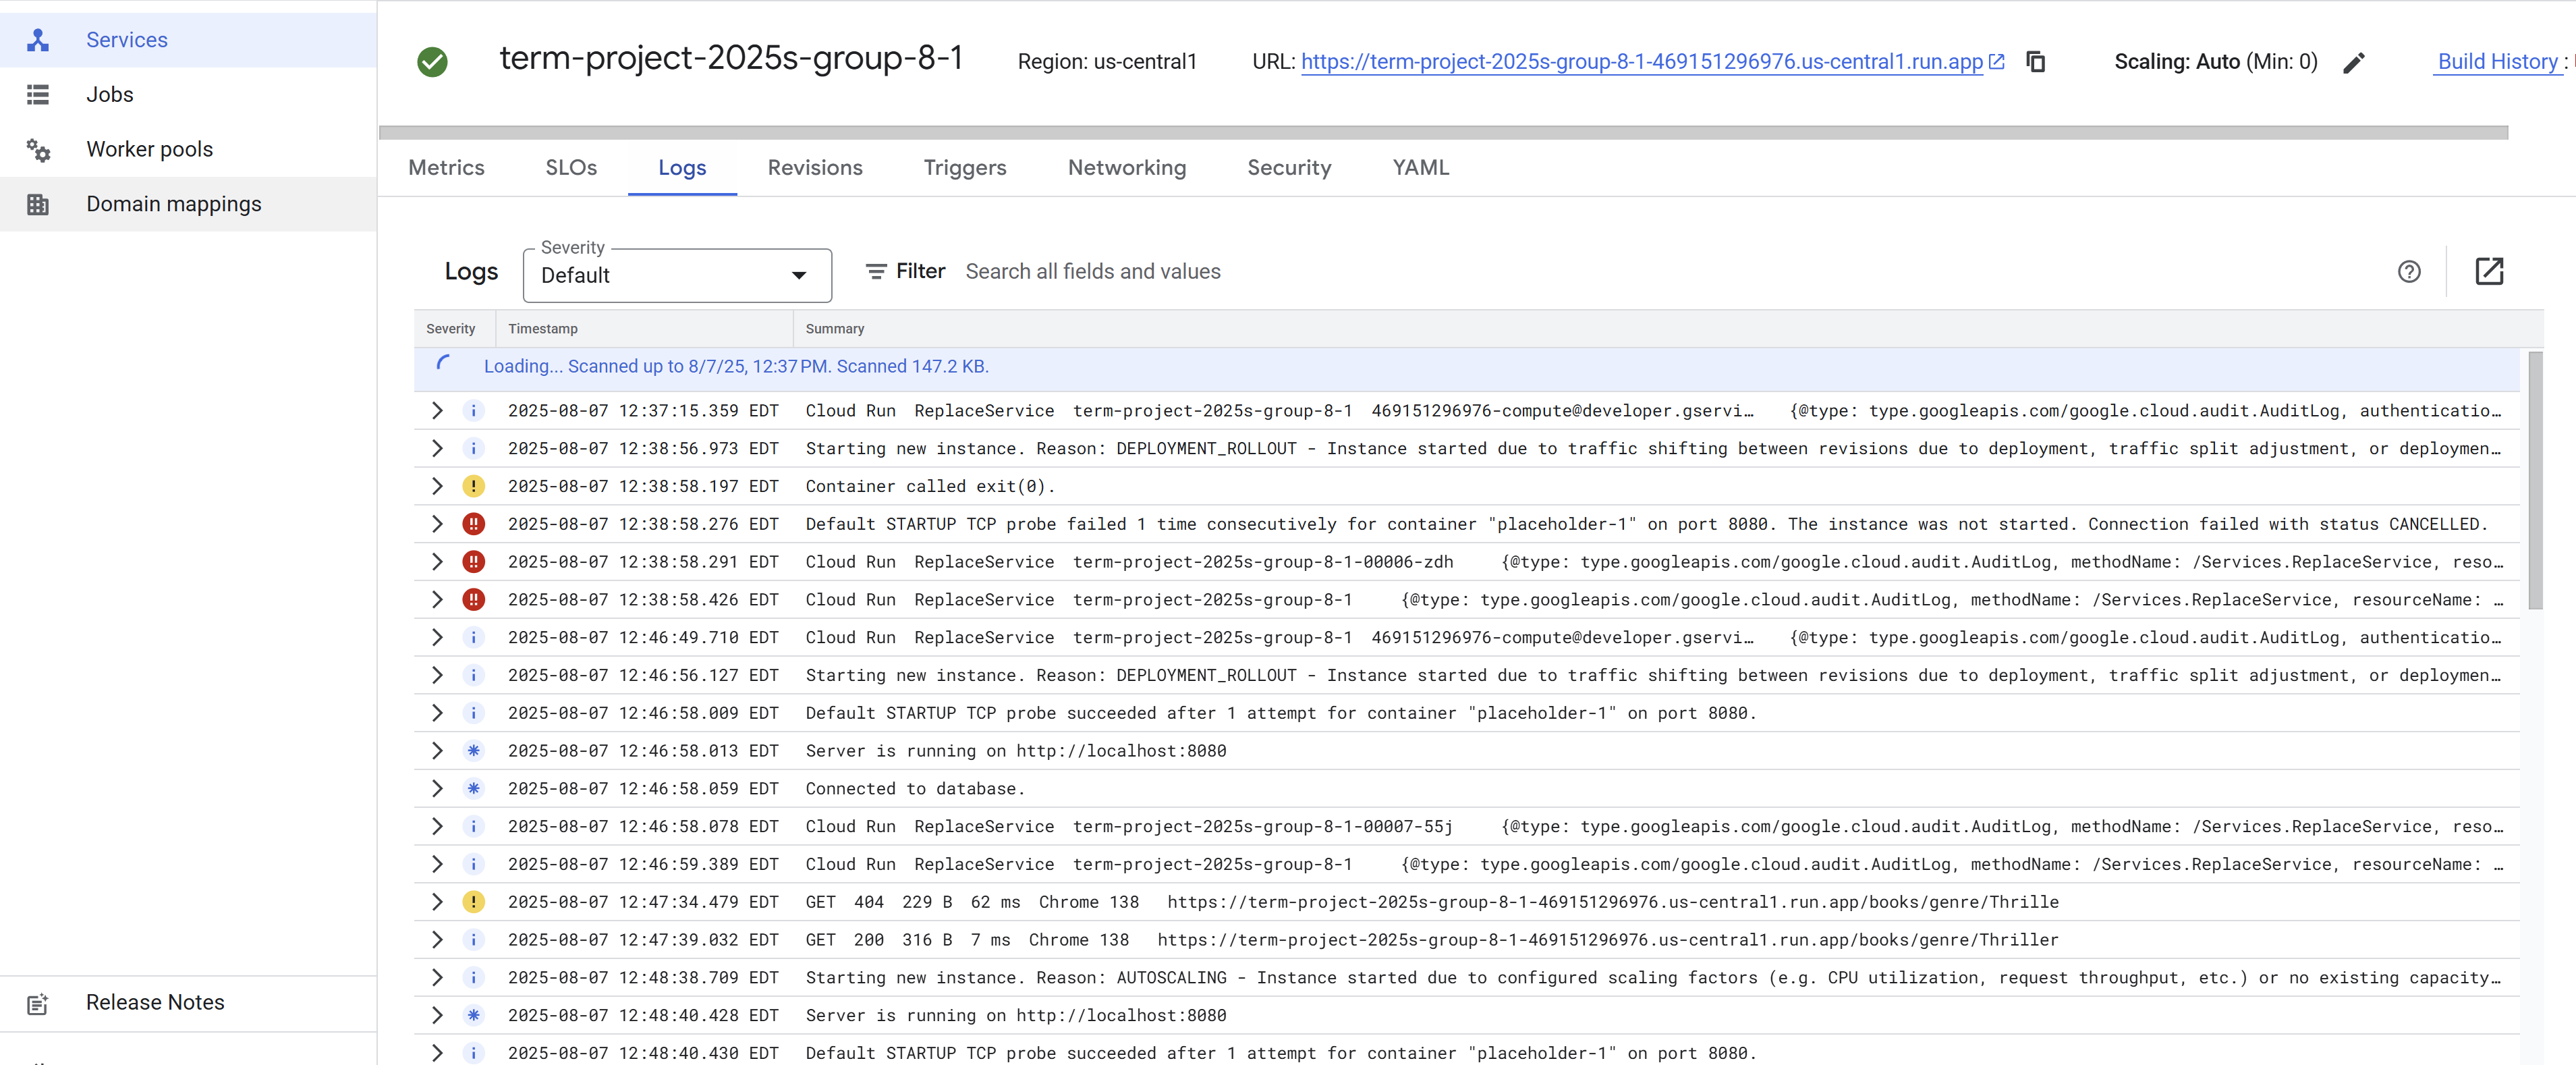The image size is (2576, 1065).
Task: Click the log search filter field
Action: 1092,271
